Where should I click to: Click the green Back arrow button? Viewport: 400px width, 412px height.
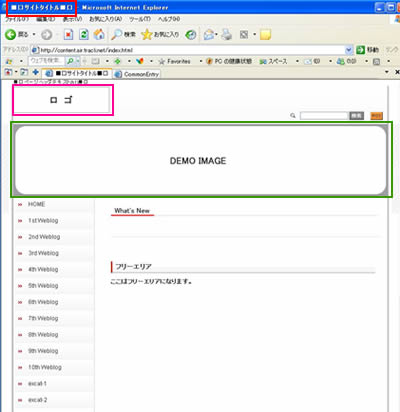(10, 34)
